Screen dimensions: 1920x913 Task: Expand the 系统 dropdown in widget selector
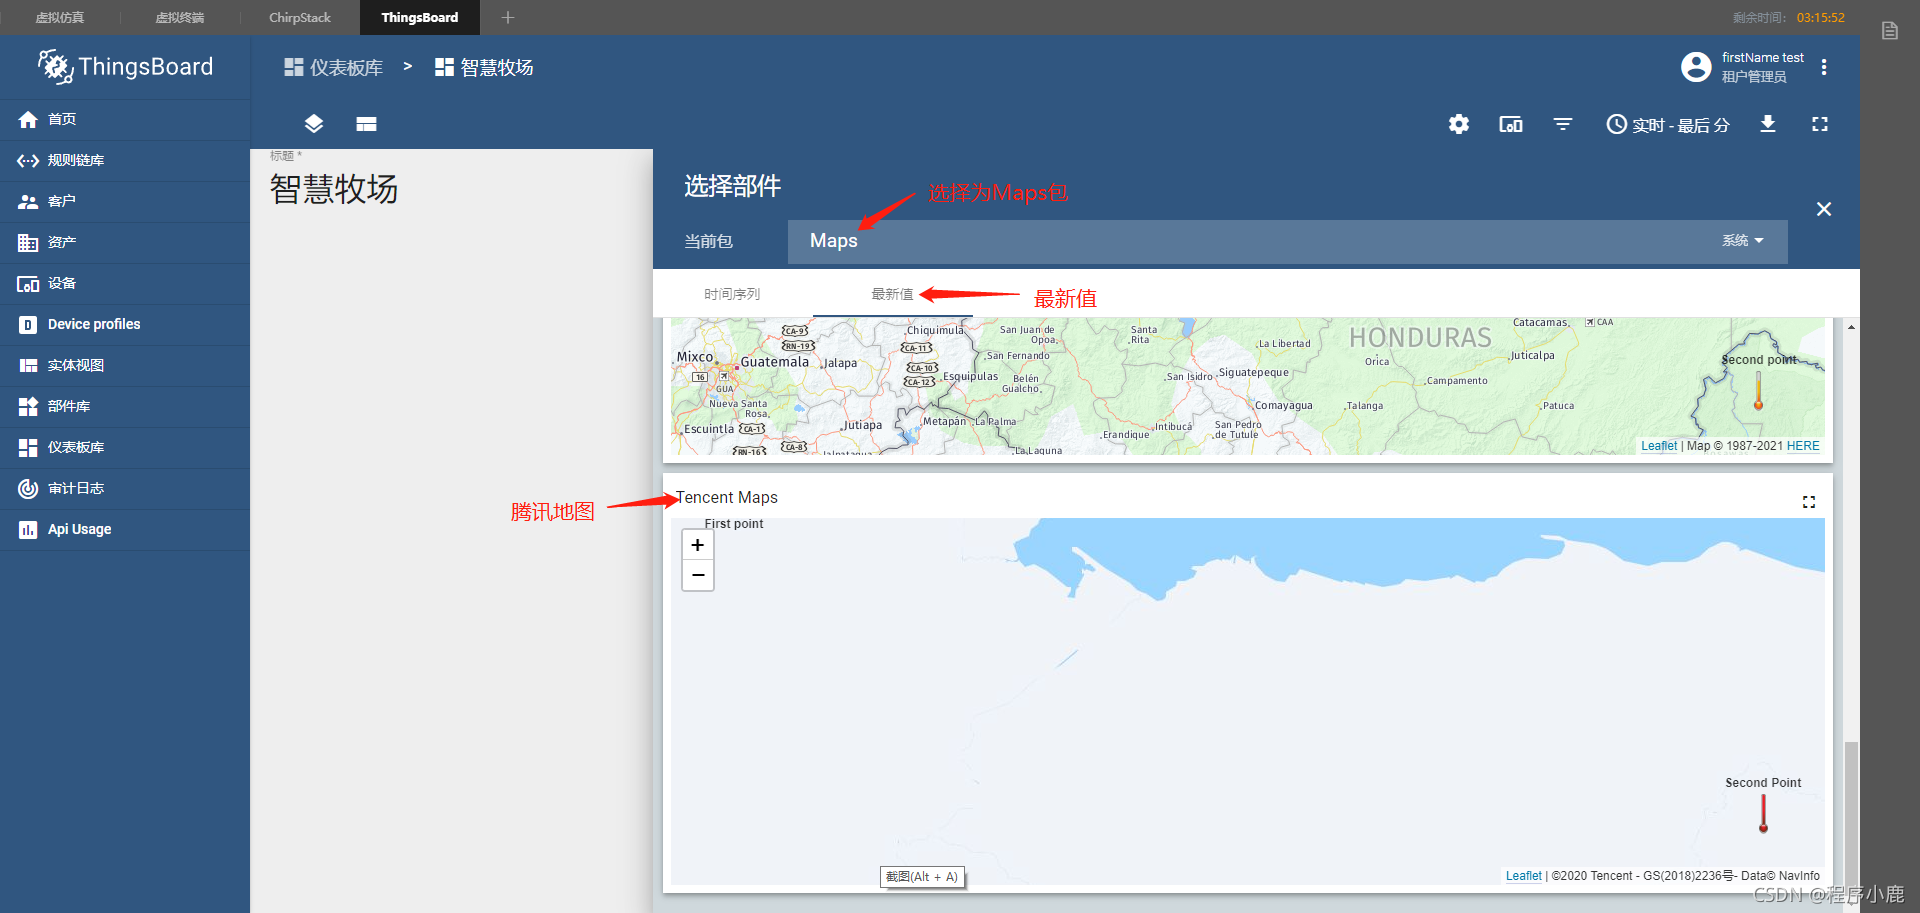[x=1742, y=240]
